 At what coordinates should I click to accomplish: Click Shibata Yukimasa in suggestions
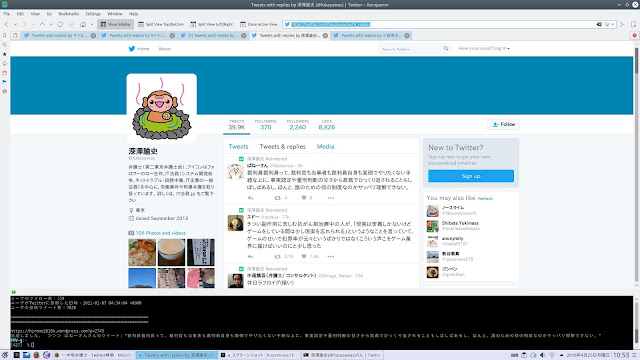tap(460, 223)
